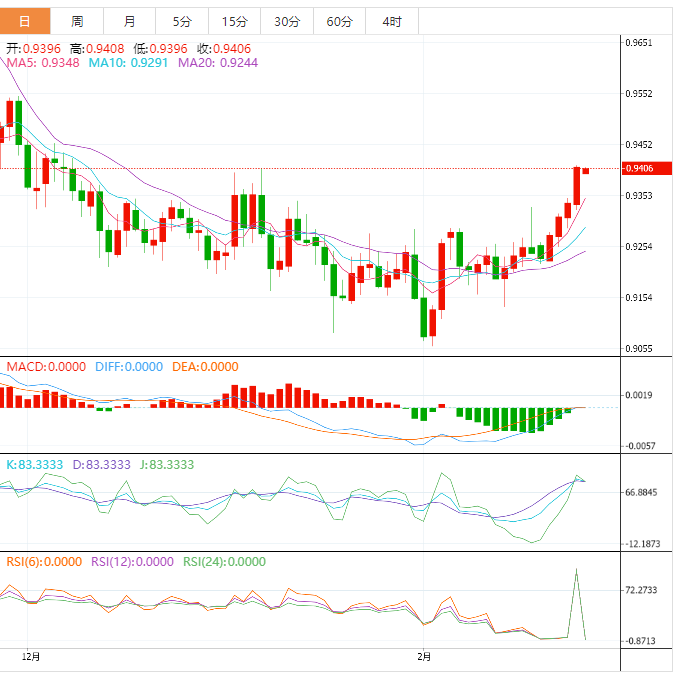676x676 pixels.
Task: Switch to the 4时 timeframe tab
Action: point(392,21)
